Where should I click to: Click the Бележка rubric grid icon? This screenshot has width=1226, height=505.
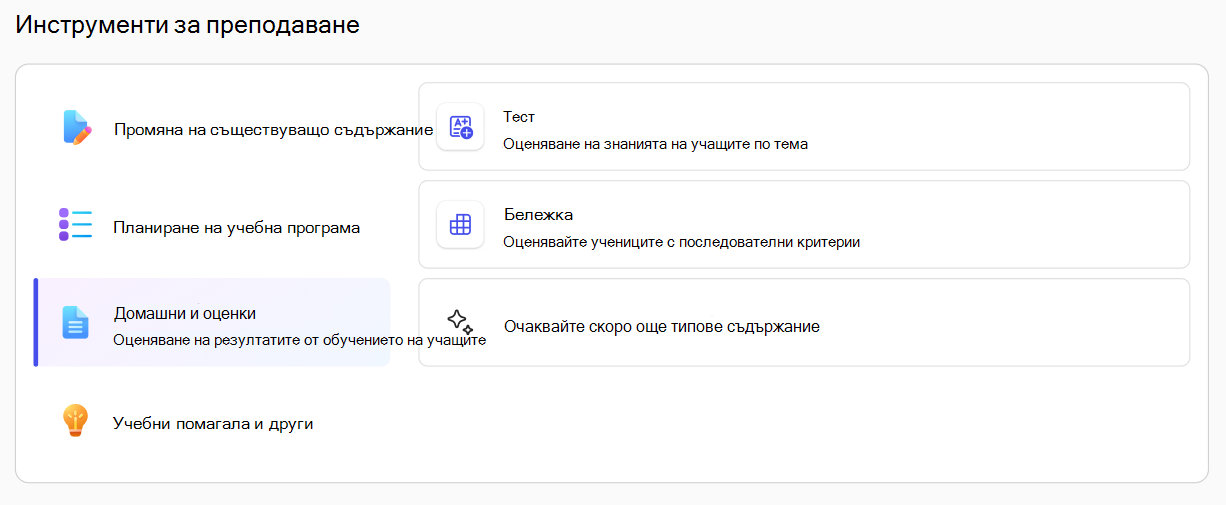click(x=460, y=225)
